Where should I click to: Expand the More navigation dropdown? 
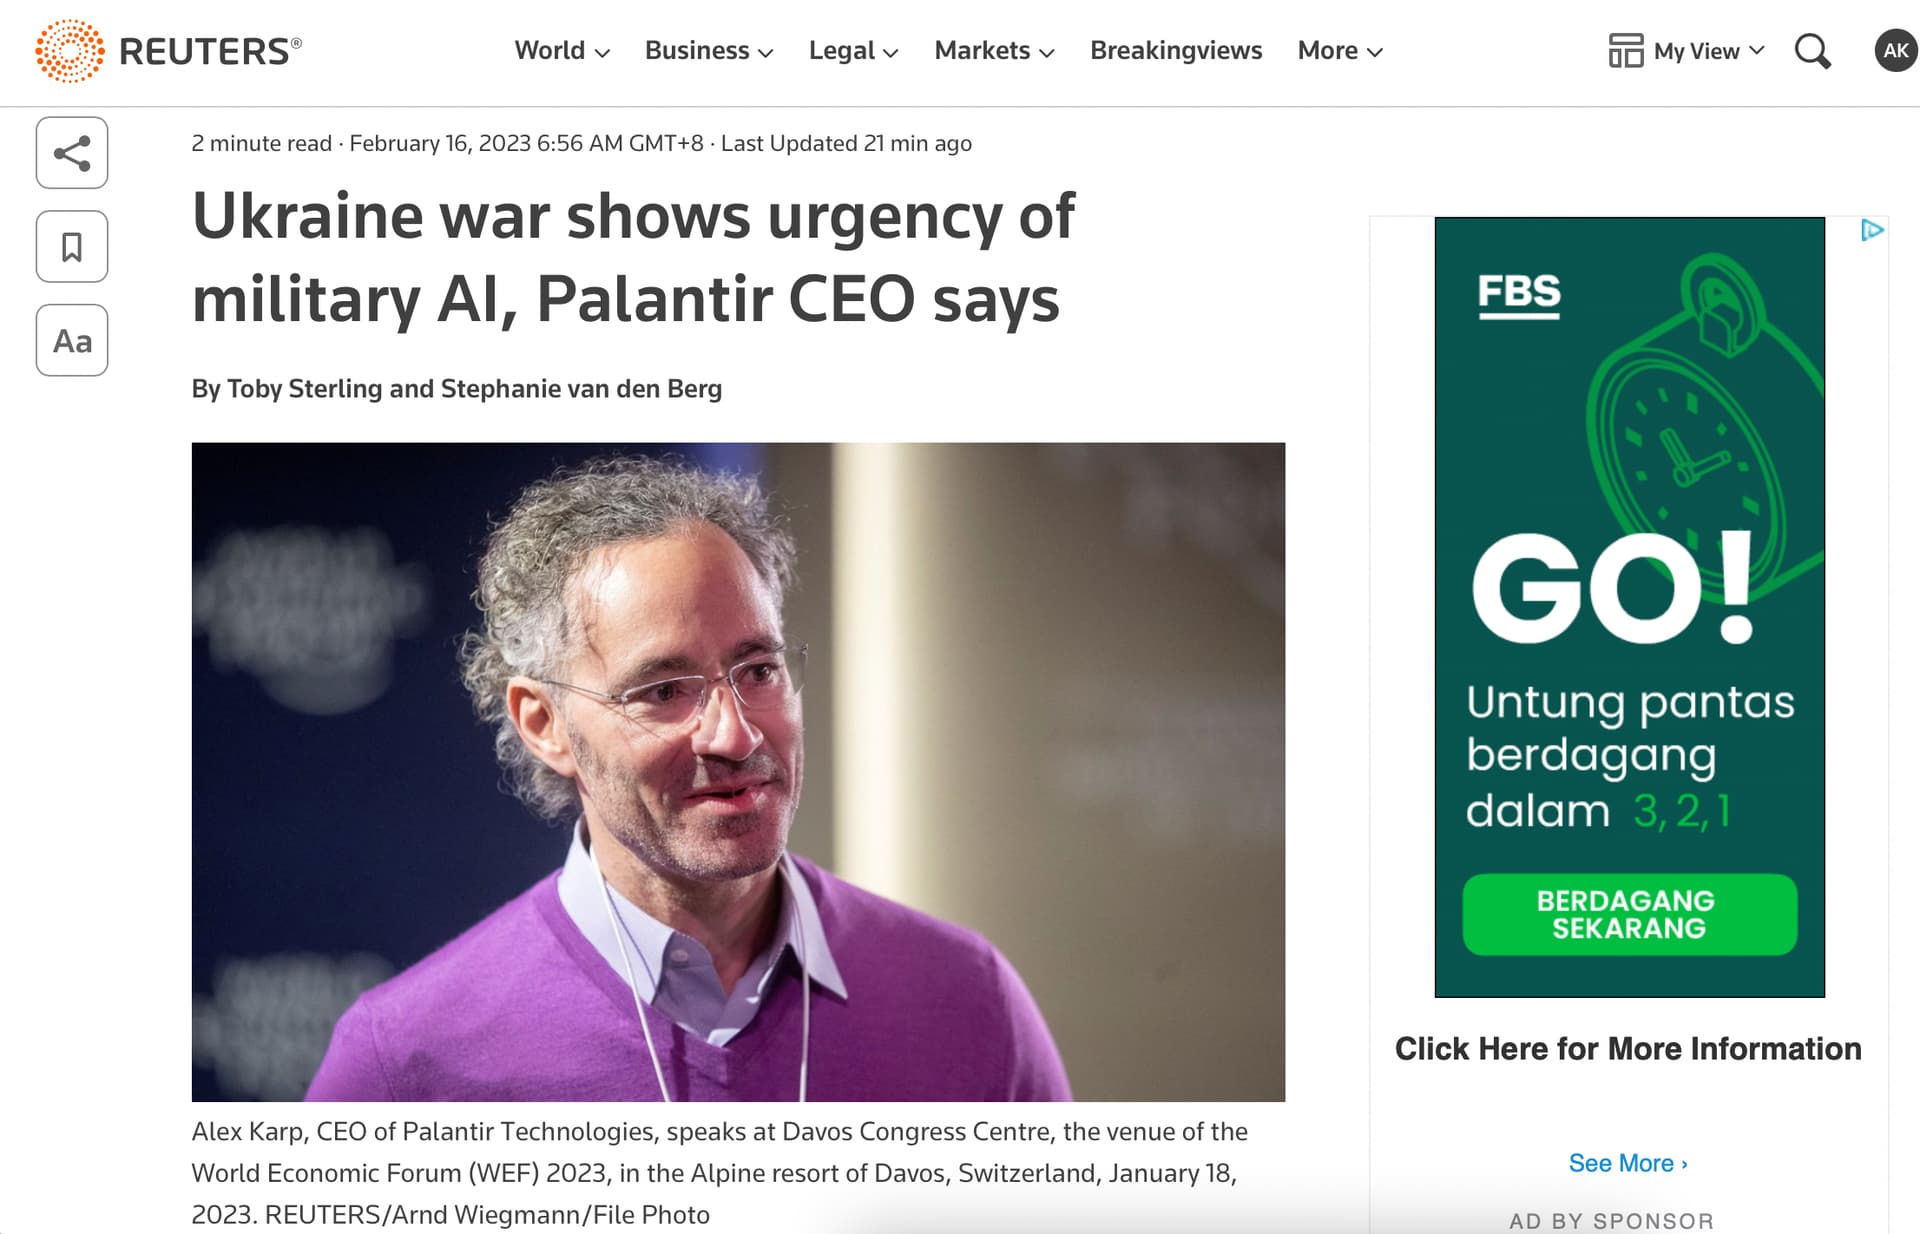pos(1340,50)
